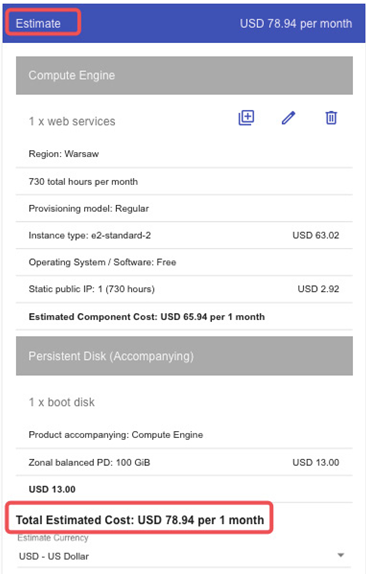366x576 pixels.
Task: Click Instance type: e2-standard-2 row
Action: pos(184,235)
